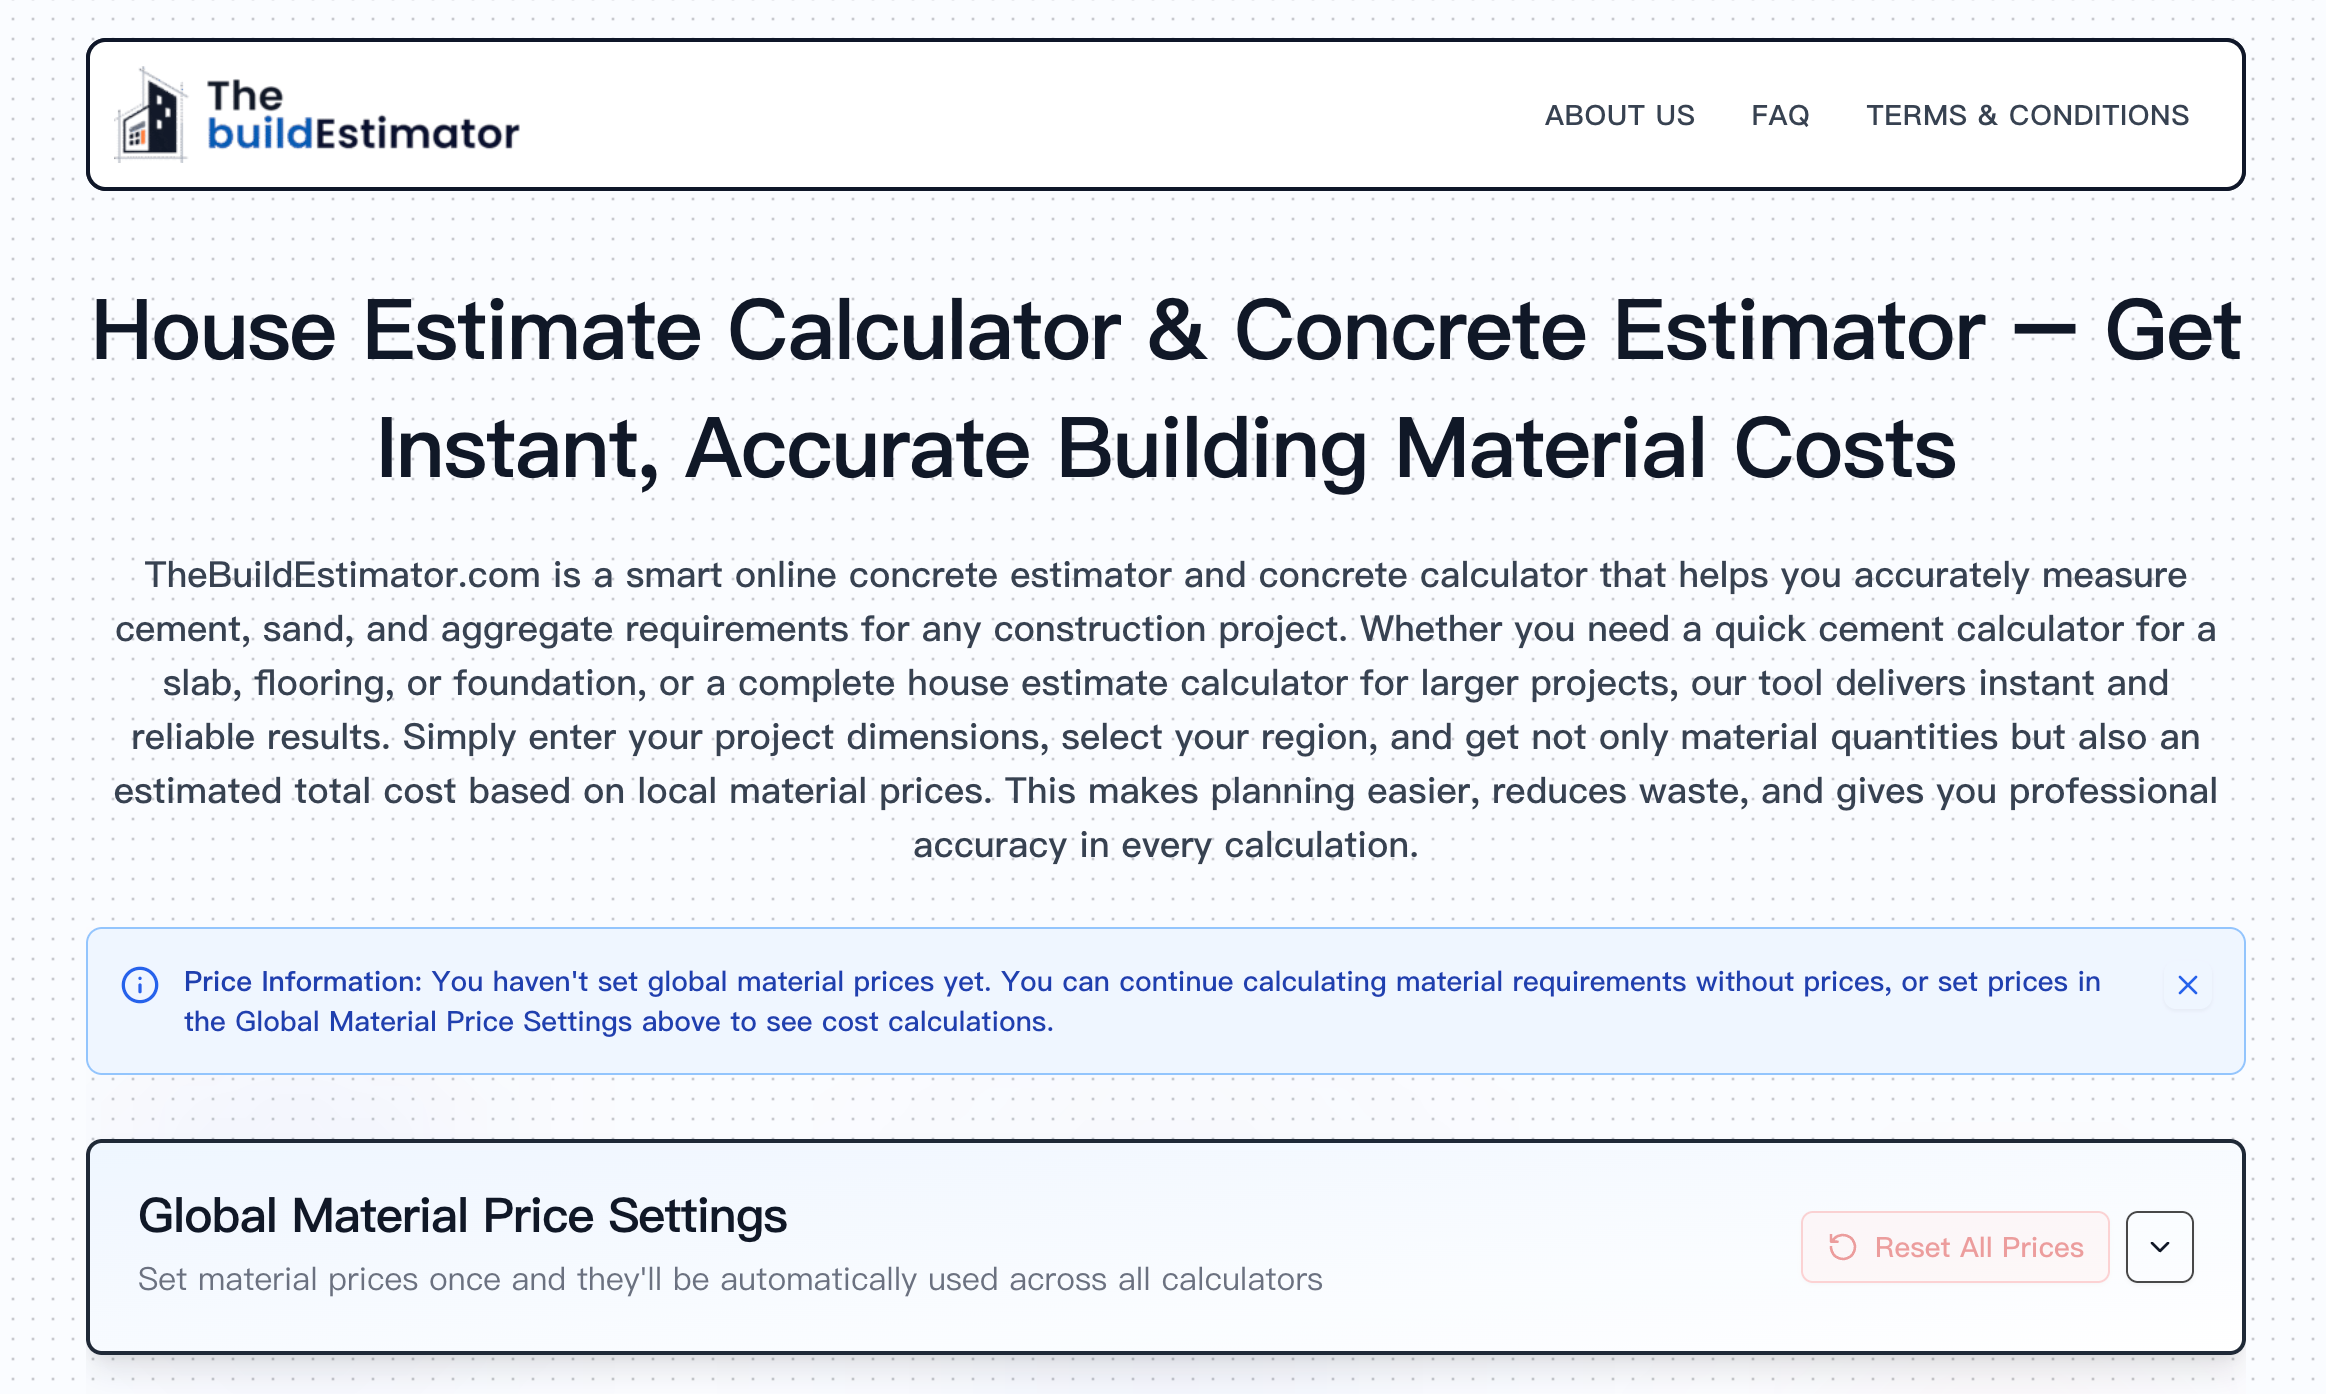Click the "Price Information:" label in the notice

tap(303, 982)
